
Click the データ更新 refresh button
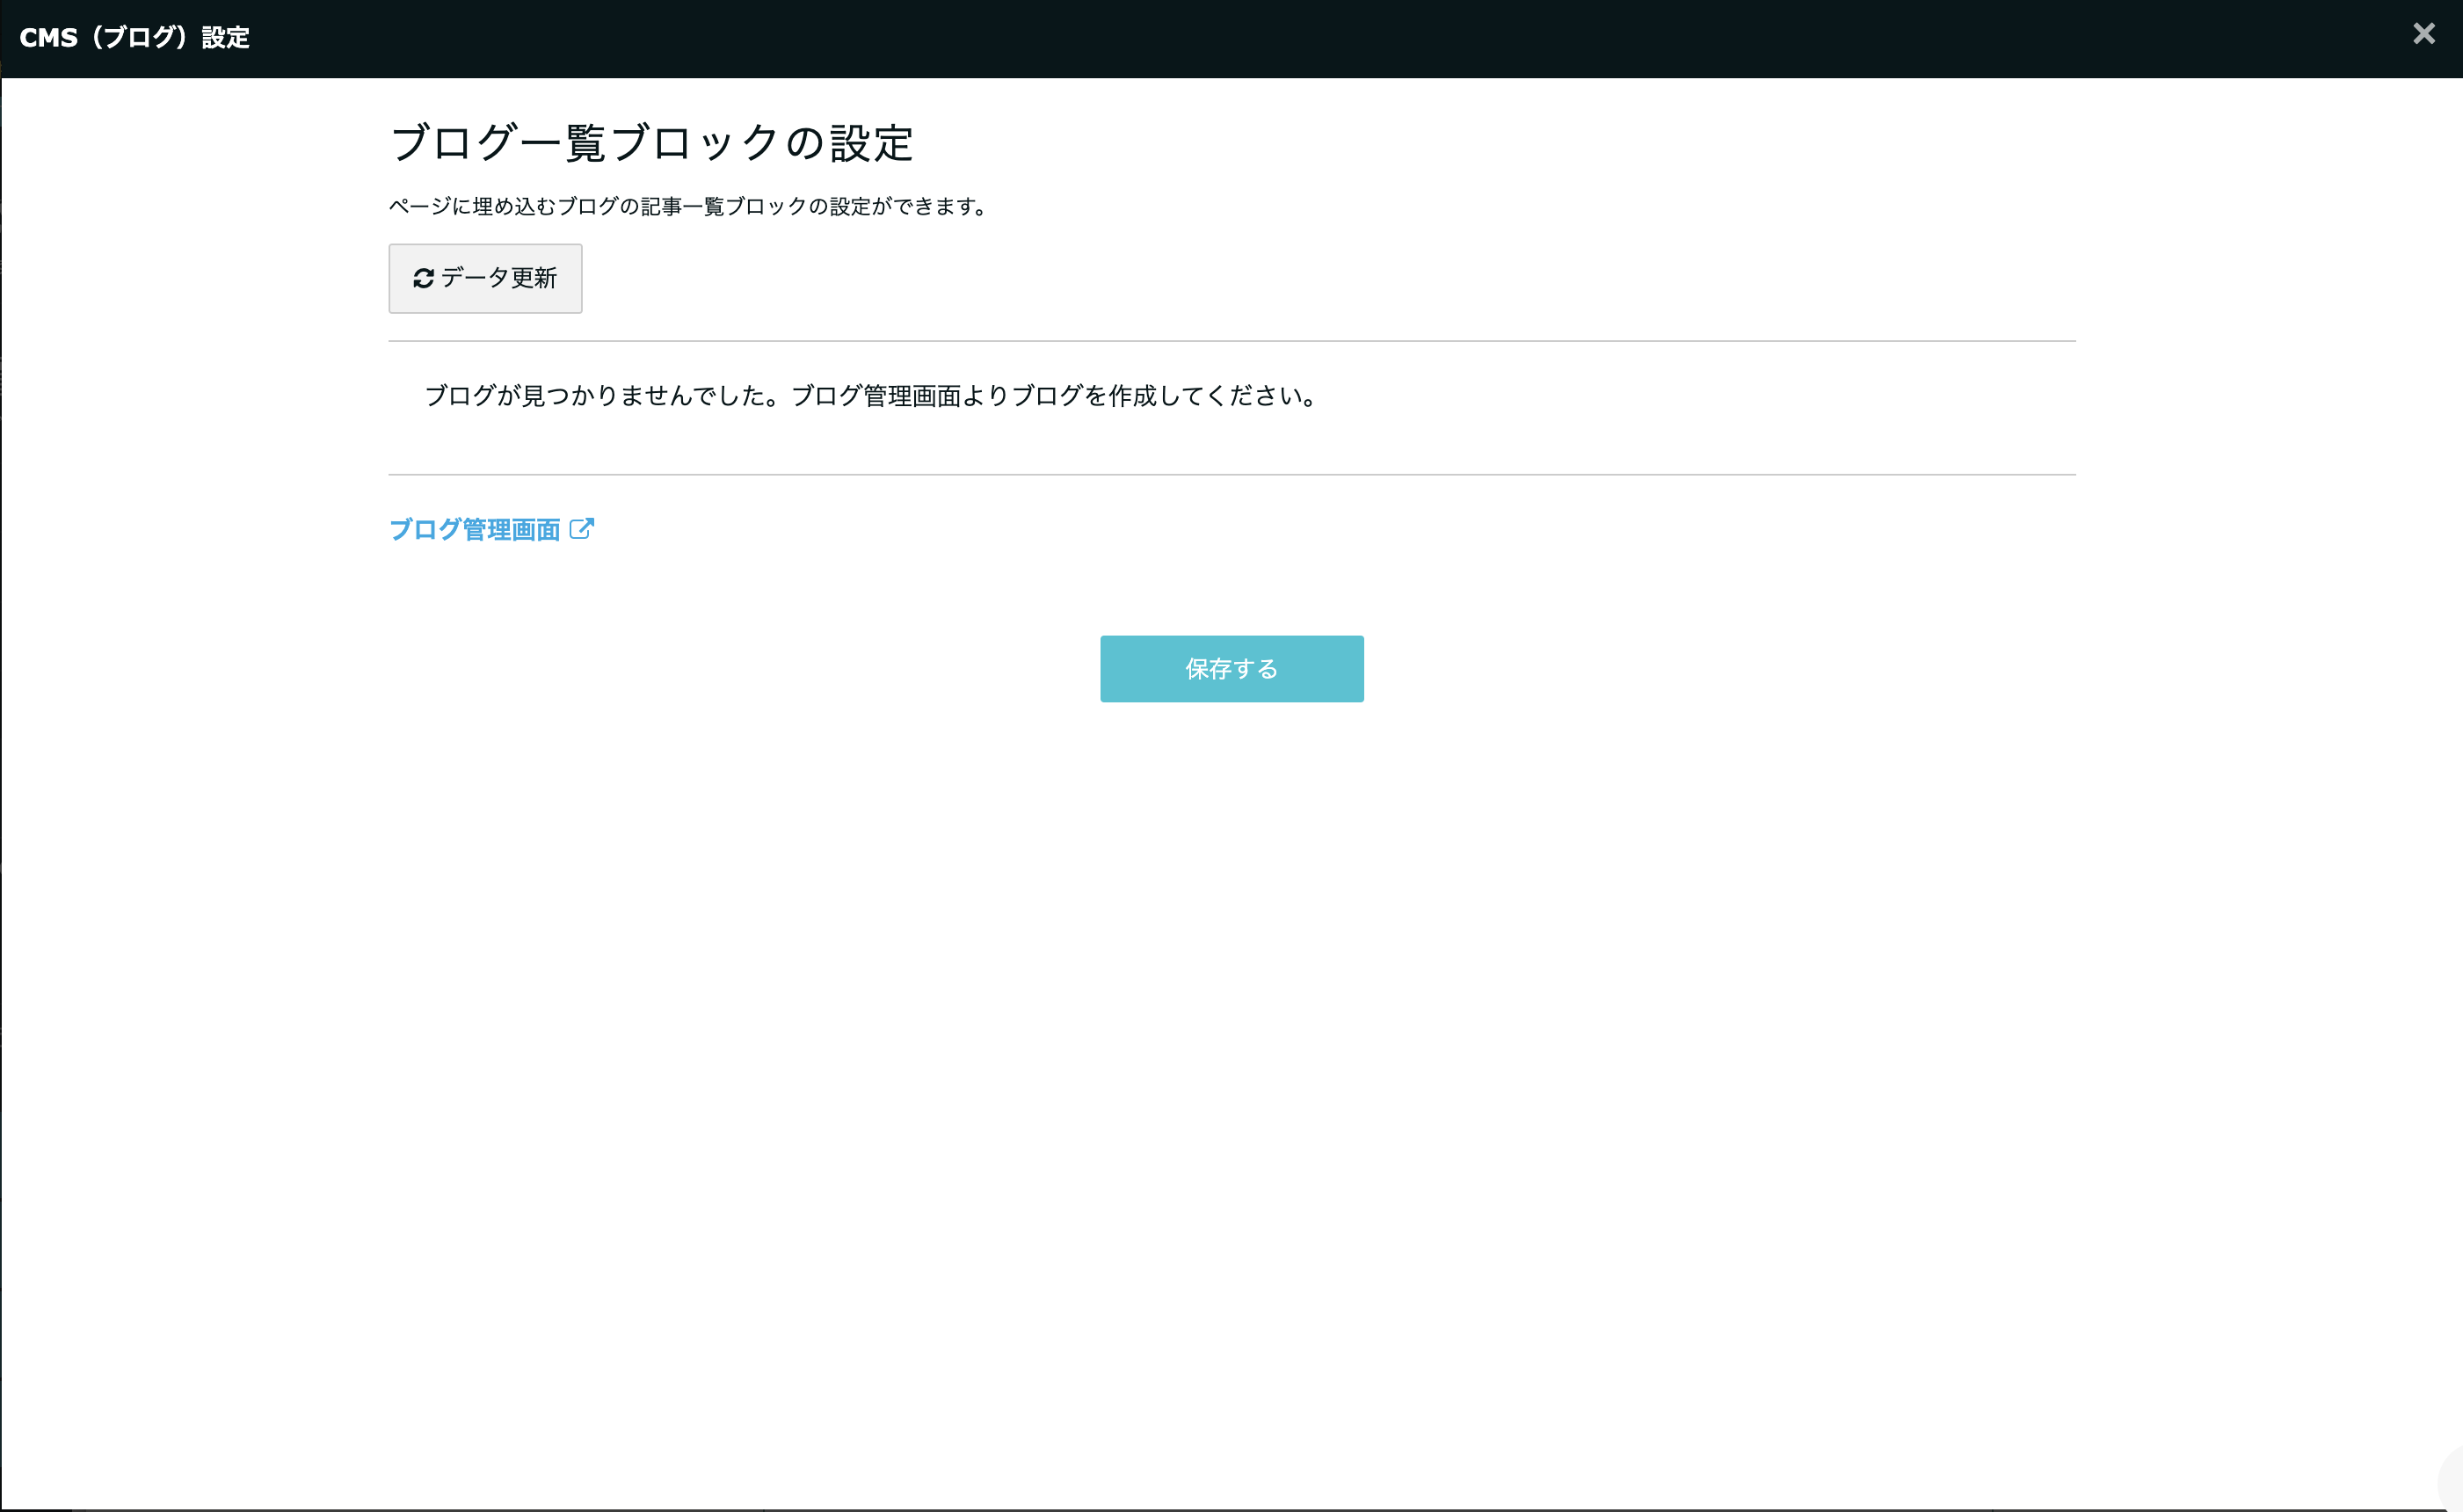pyautogui.click(x=485, y=278)
